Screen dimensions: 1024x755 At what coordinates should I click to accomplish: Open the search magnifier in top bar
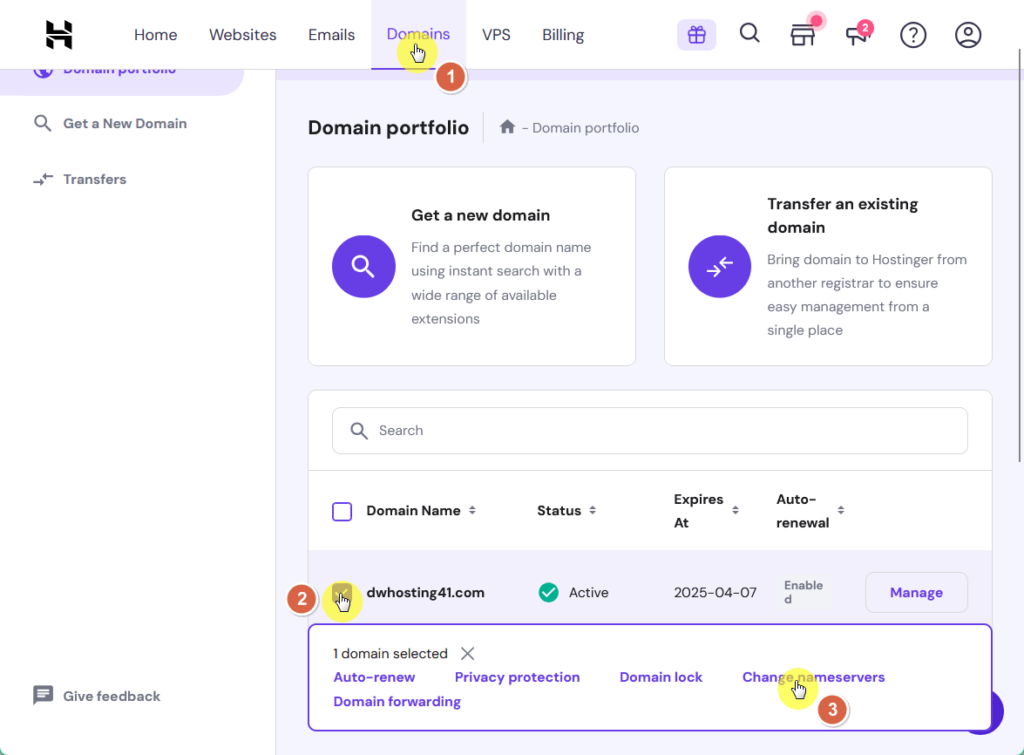(x=750, y=33)
